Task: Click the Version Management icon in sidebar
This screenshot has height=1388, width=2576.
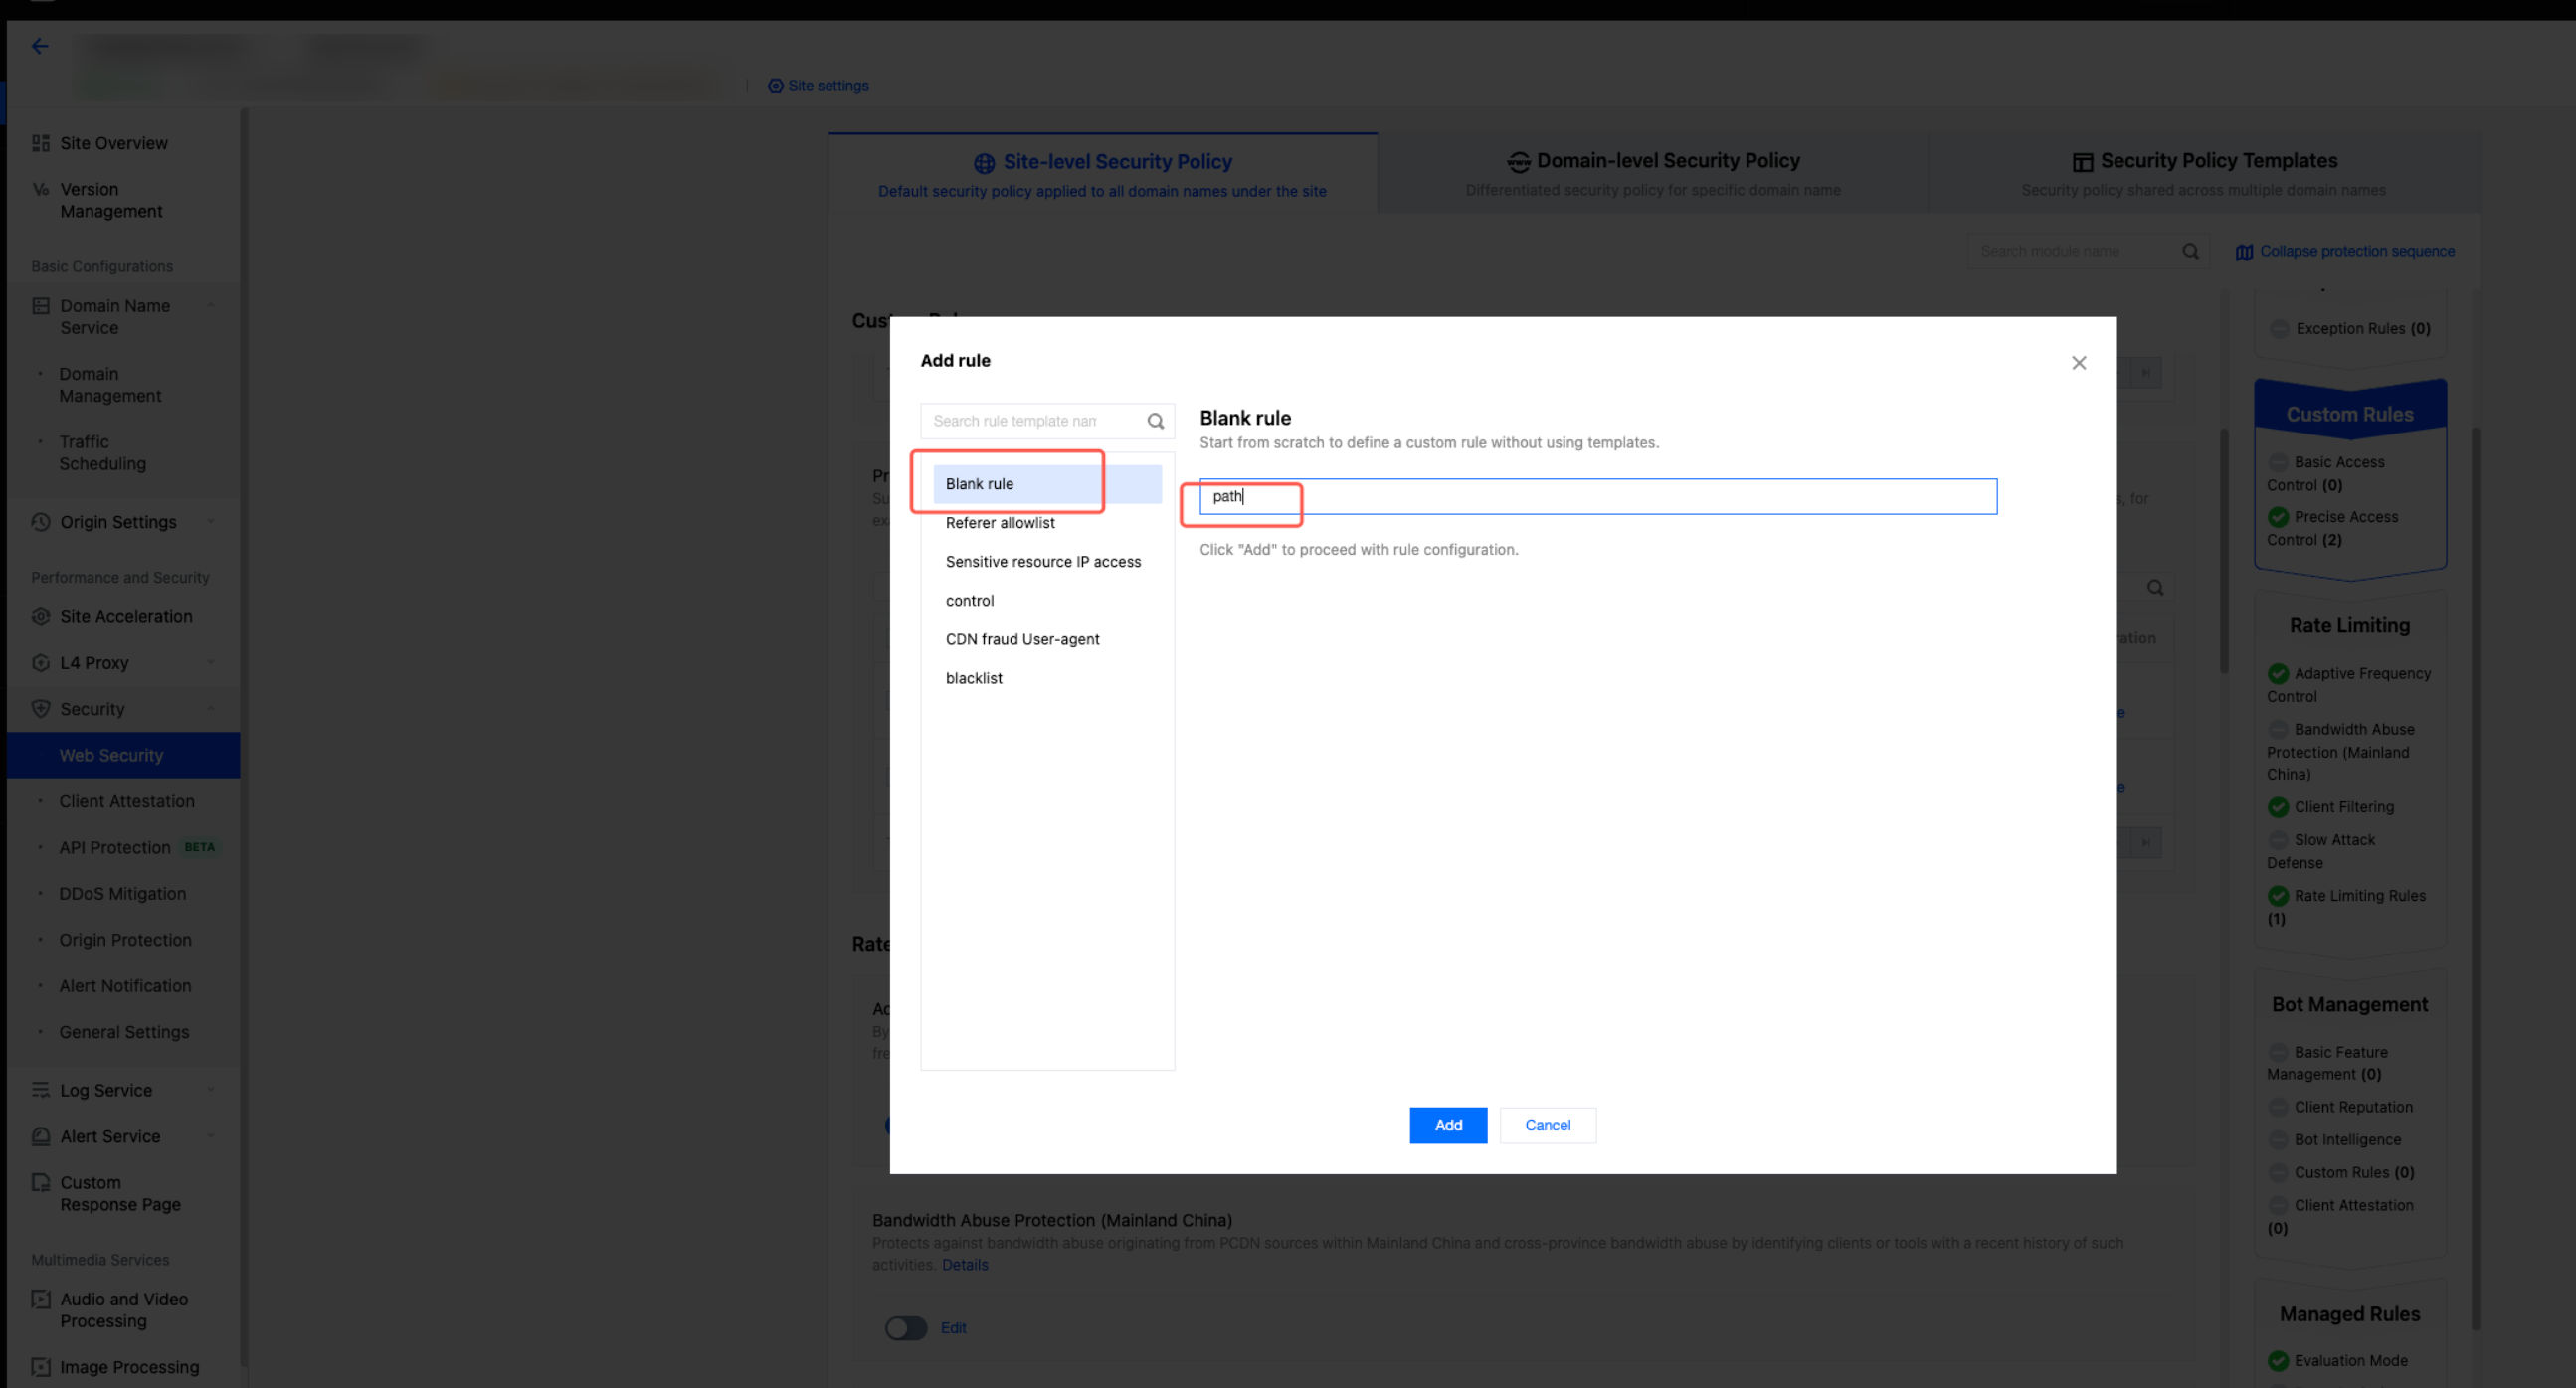Action: tap(41, 189)
